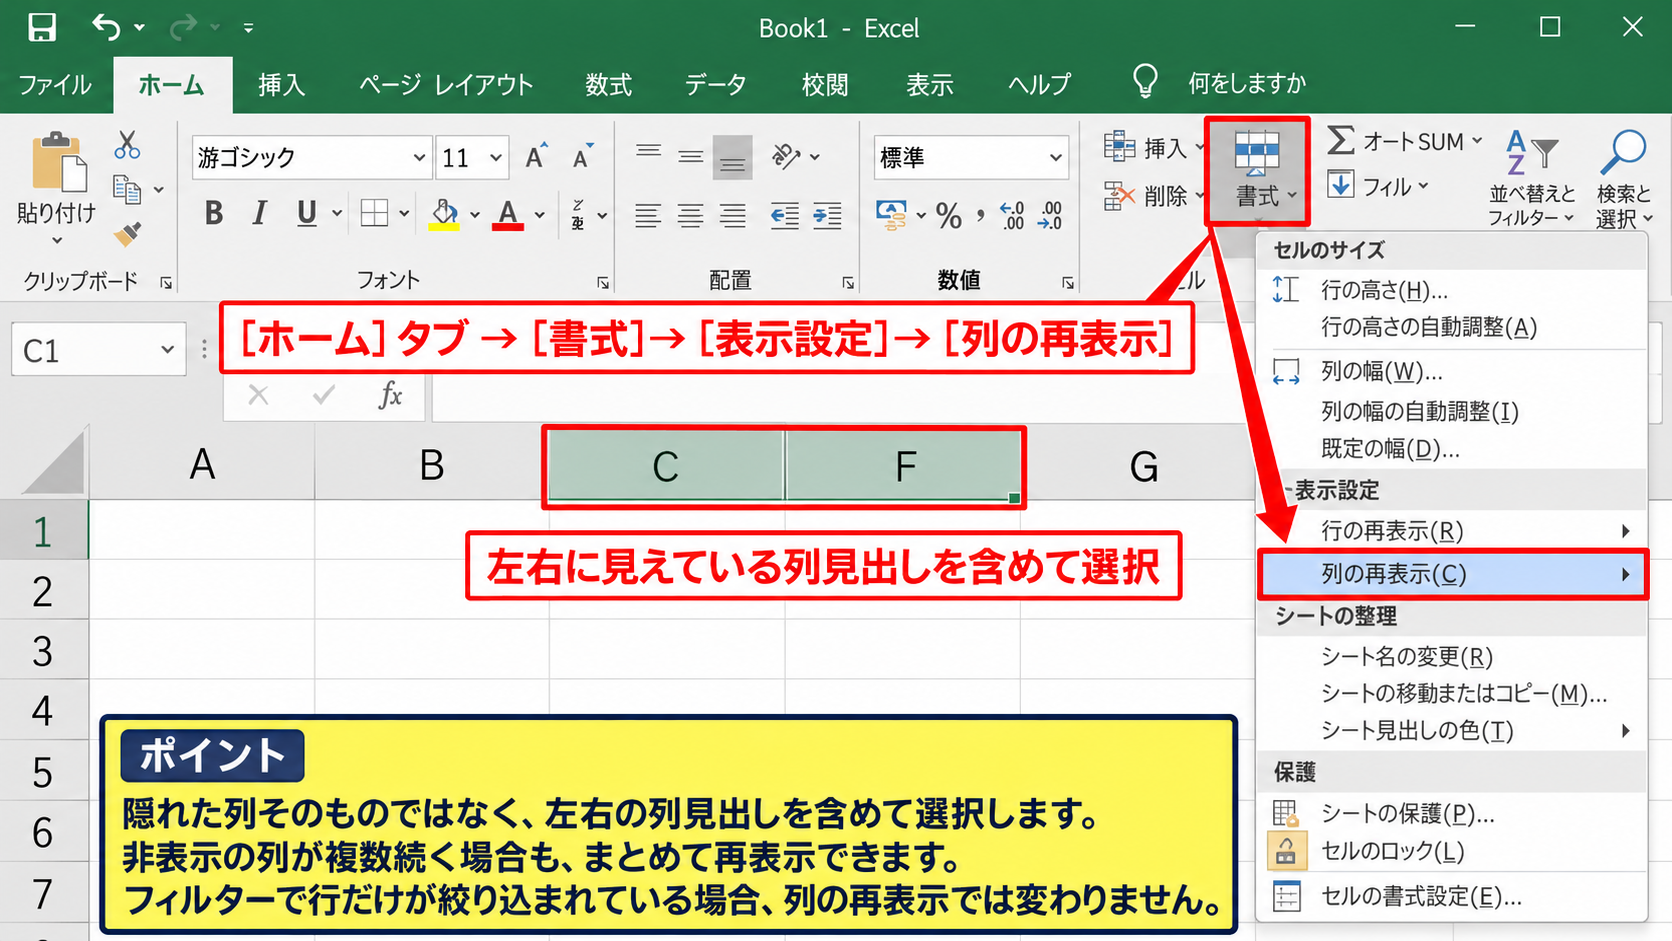The image size is (1672, 941).
Task: Click the Paste clipboard icon
Action: [x=58, y=161]
